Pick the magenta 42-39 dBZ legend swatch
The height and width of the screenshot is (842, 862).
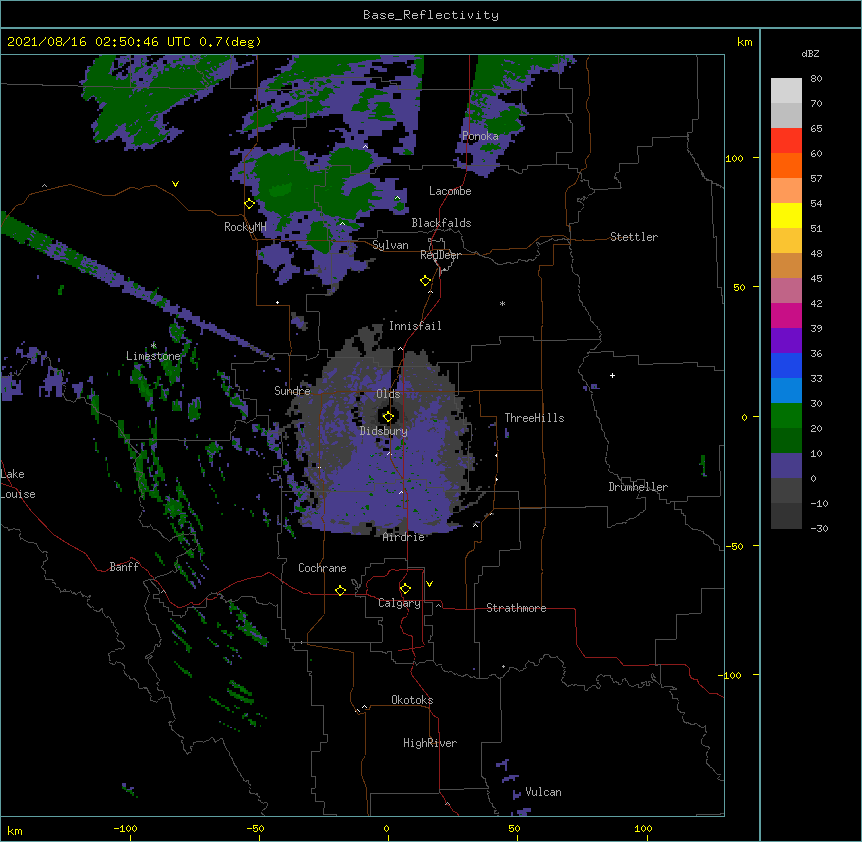coord(786,316)
